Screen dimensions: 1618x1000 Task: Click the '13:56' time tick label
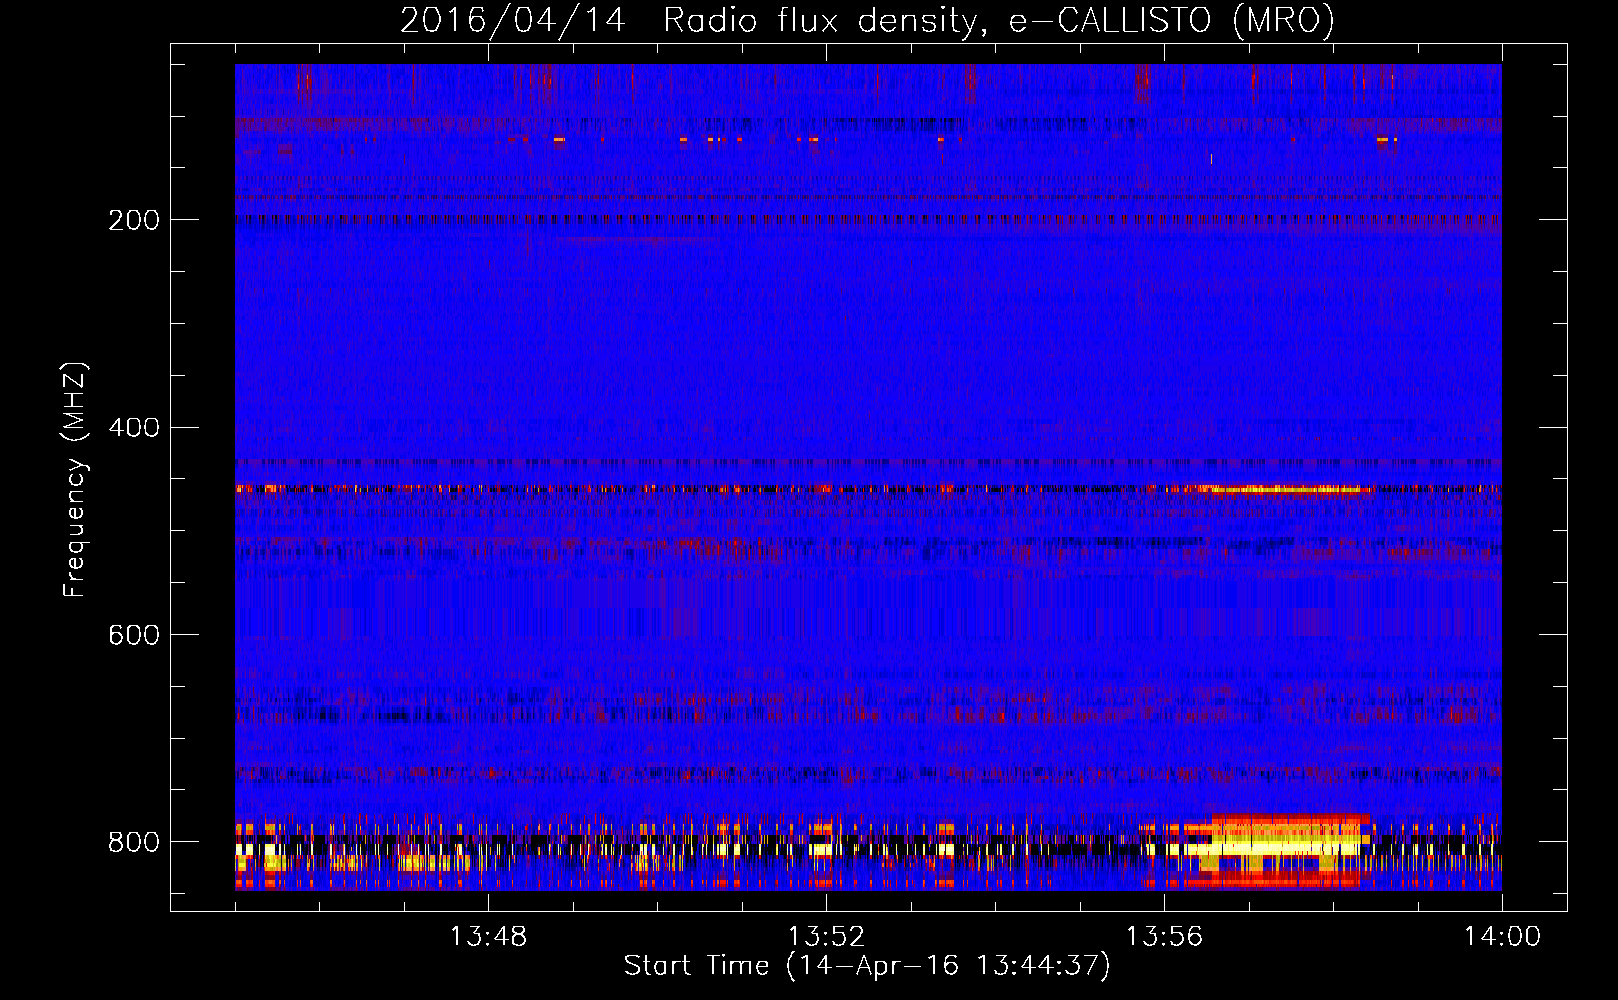click(x=1164, y=937)
